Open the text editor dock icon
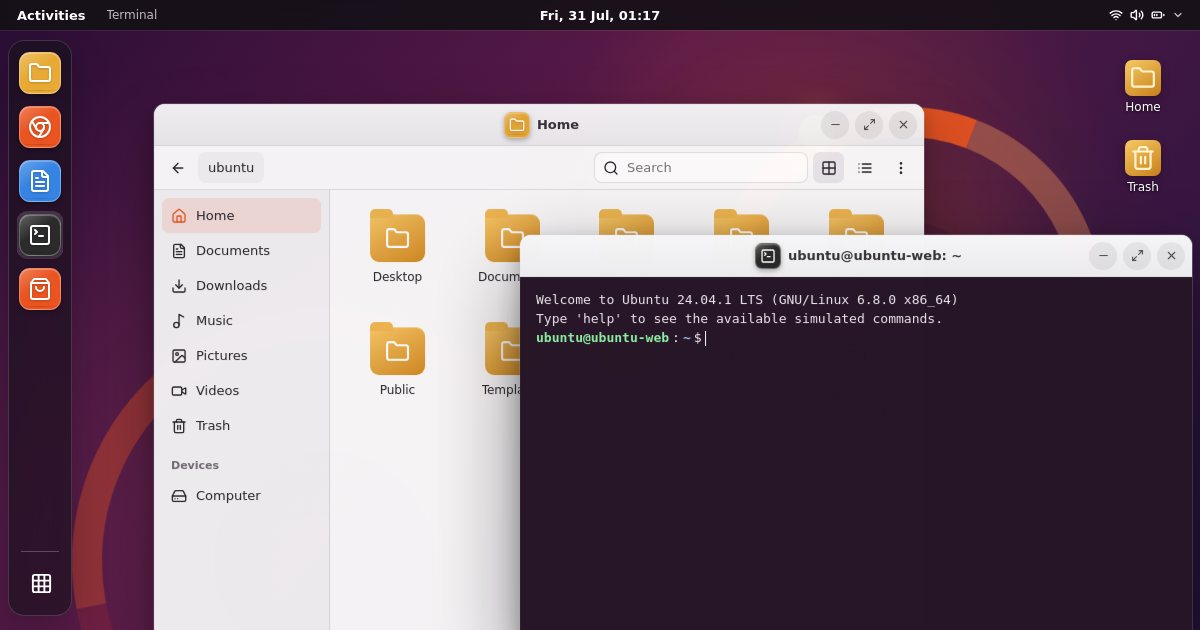 [x=40, y=181]
